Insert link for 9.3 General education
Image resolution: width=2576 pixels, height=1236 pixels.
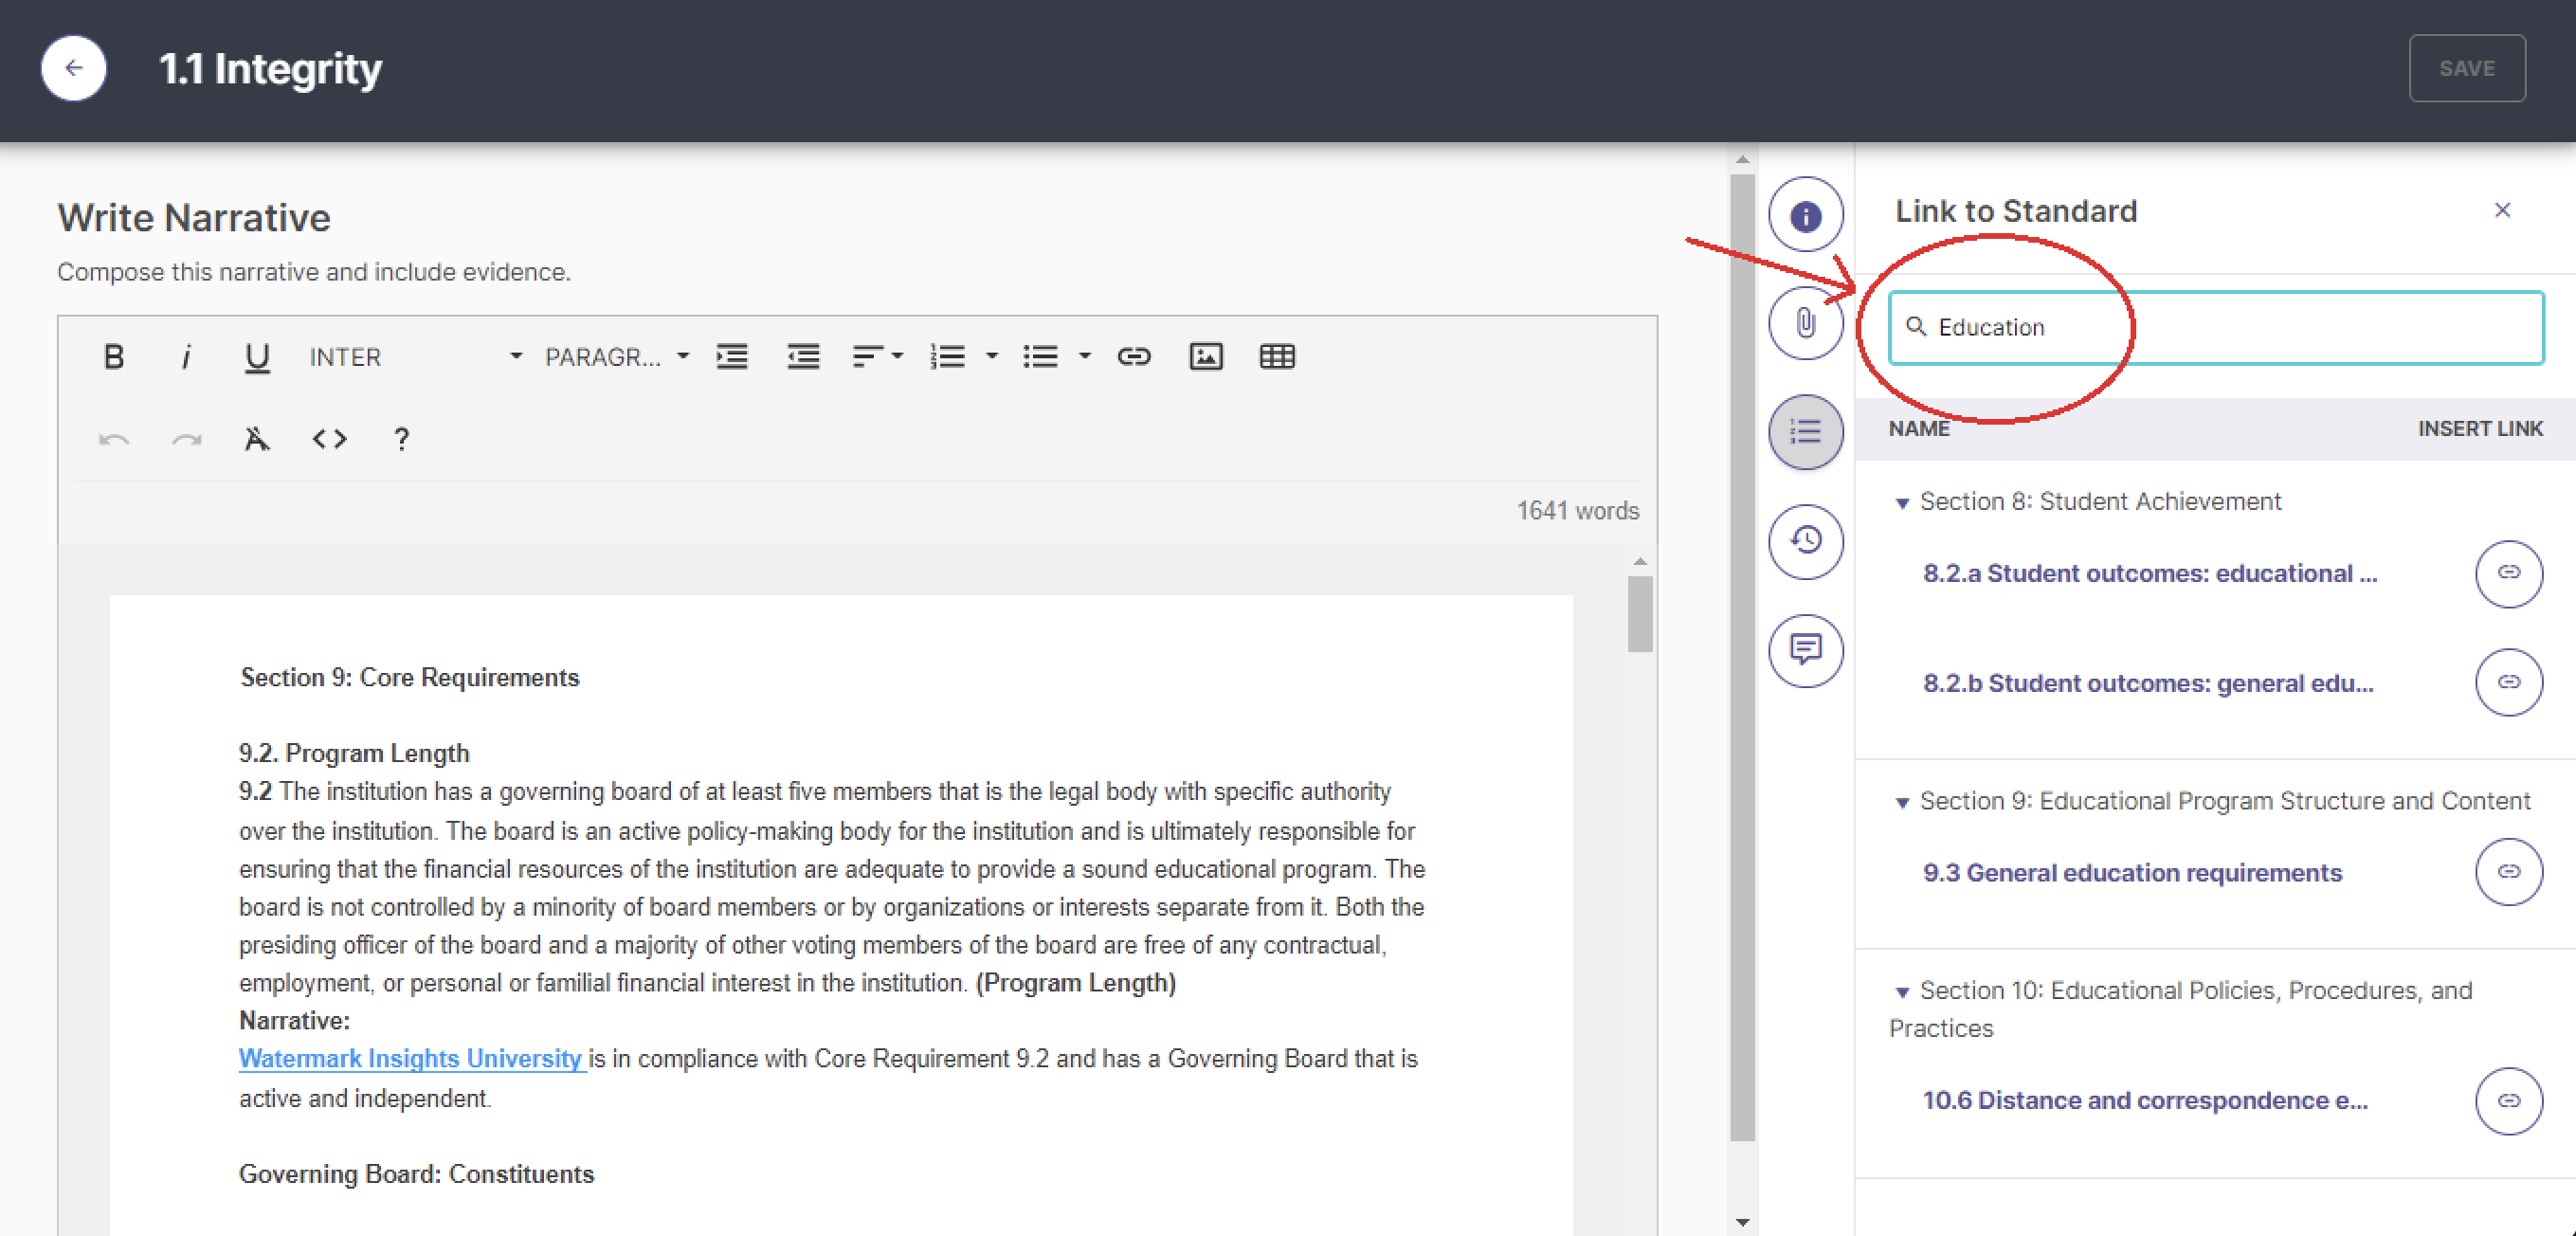pyautogui.click(x=2508, y=872)
